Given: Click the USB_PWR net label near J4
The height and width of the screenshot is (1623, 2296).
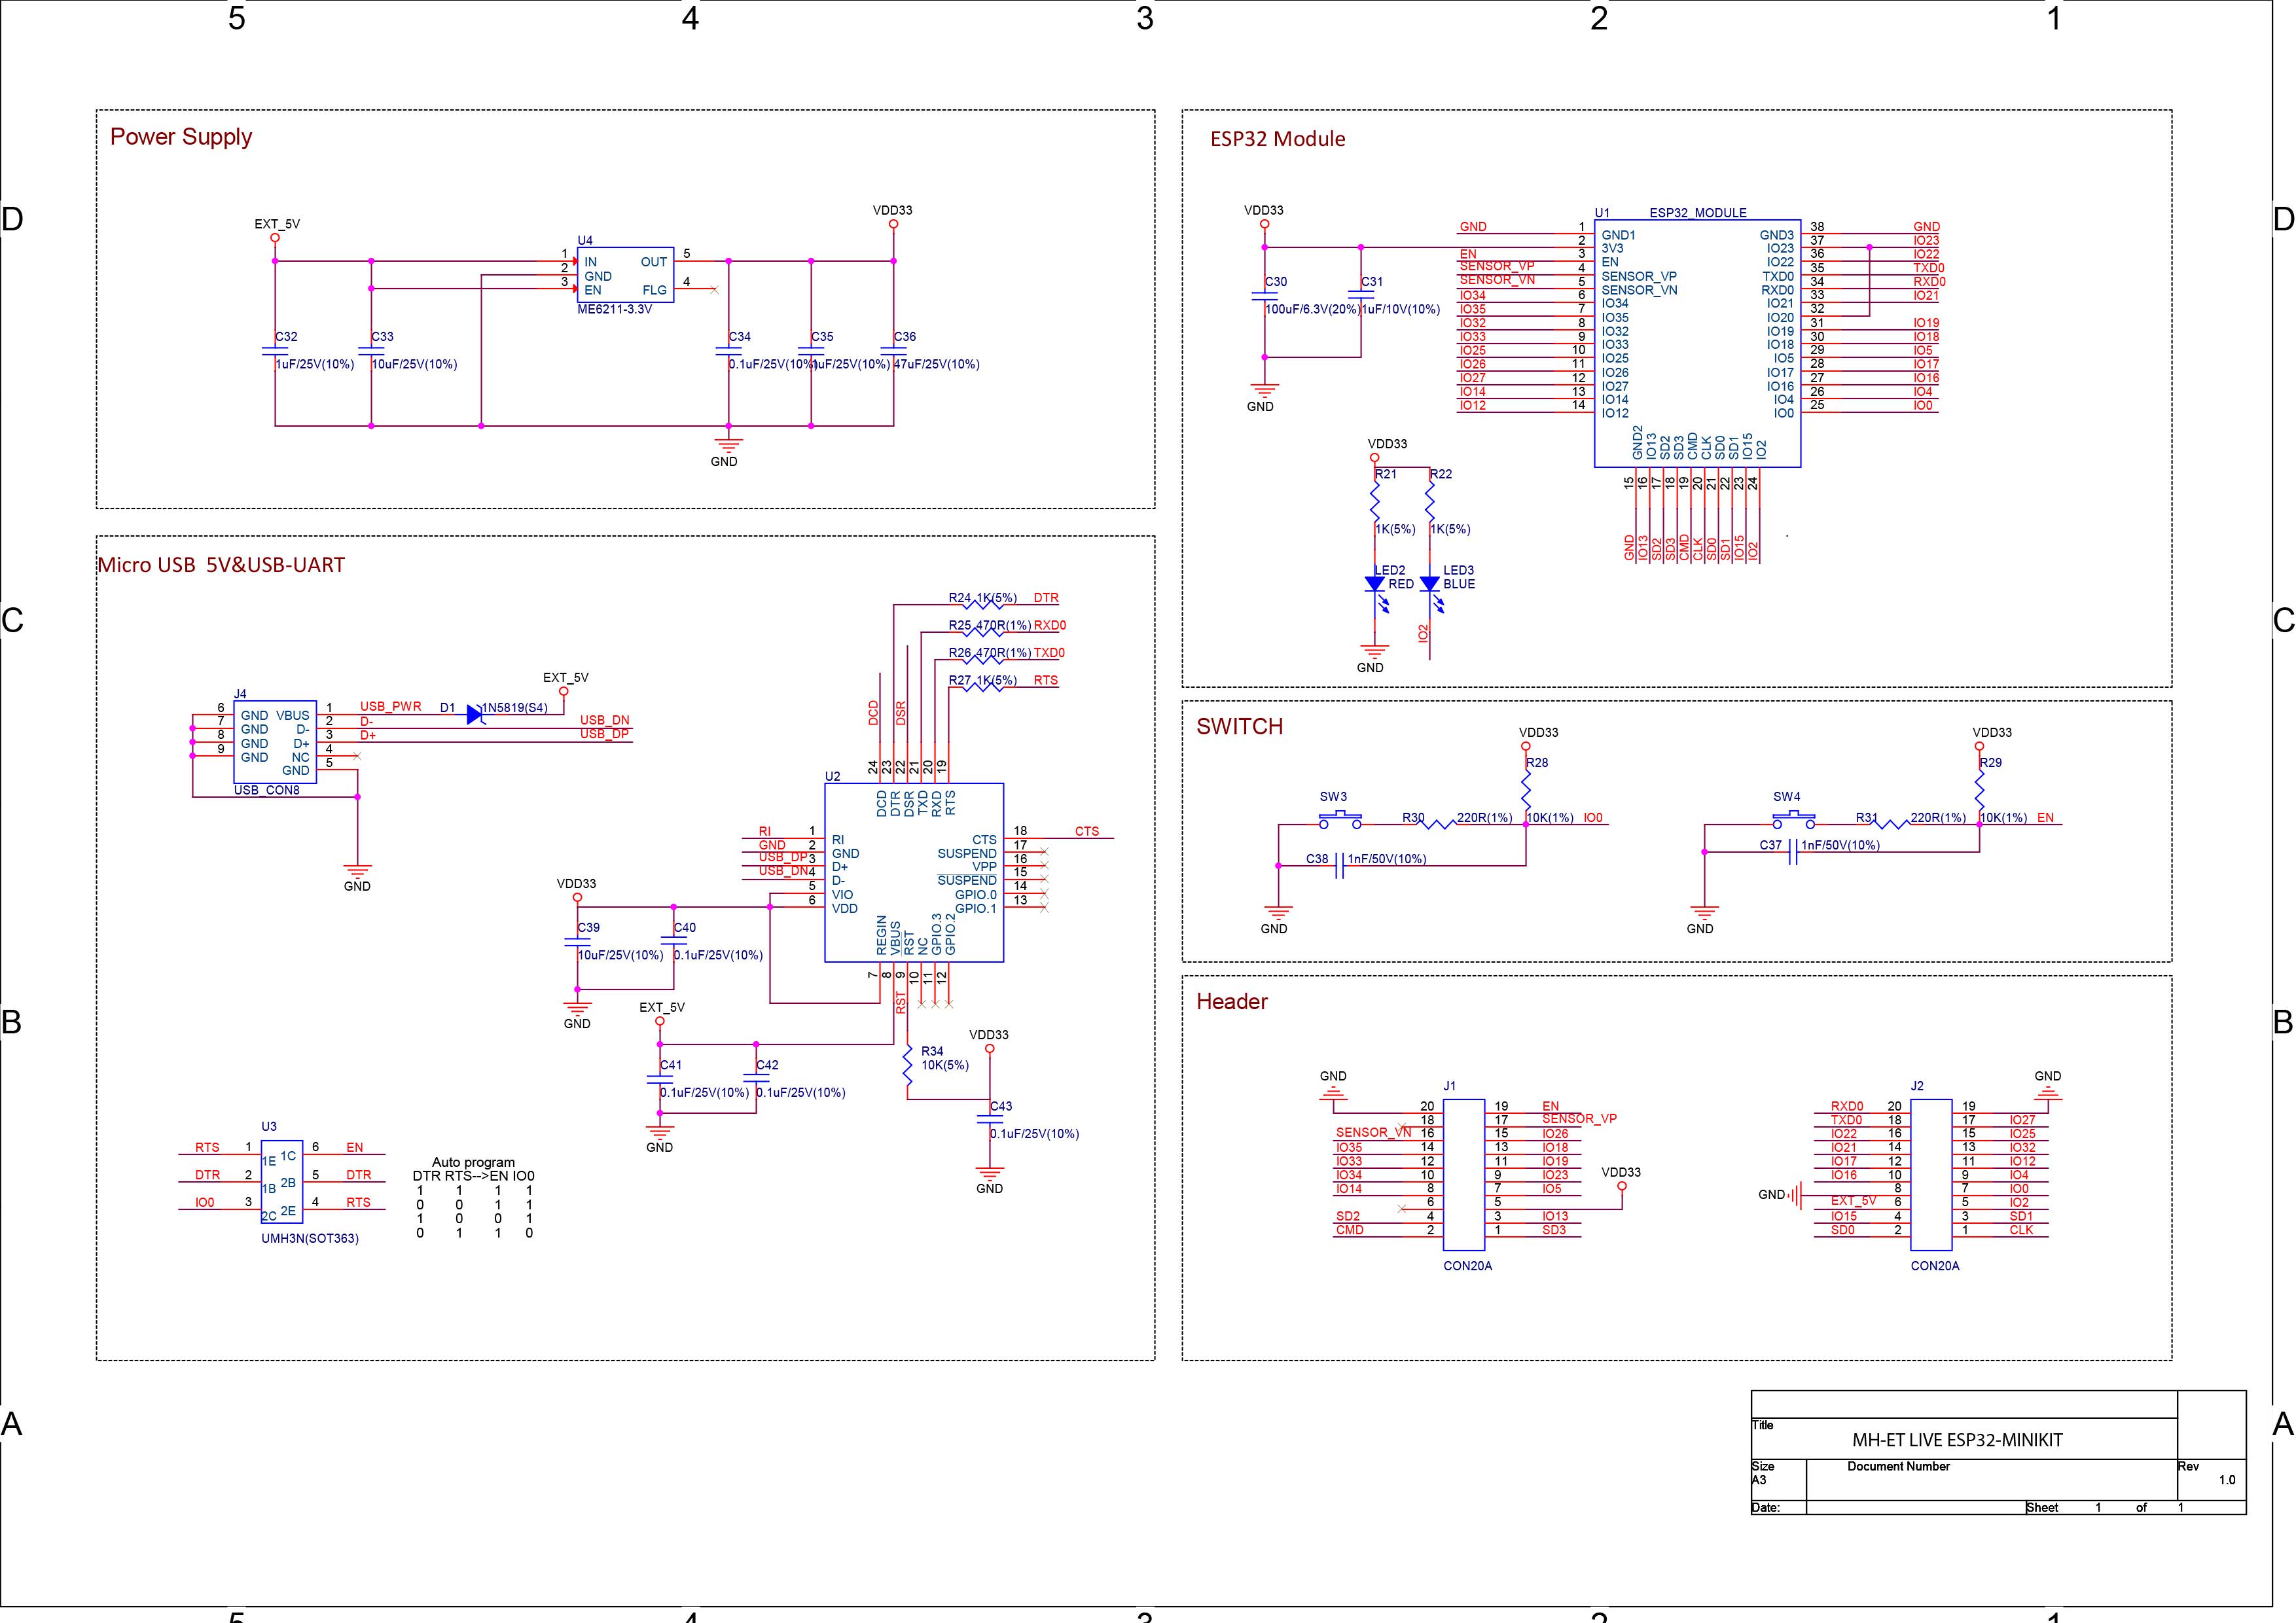Looking at the screenshot, I should 391,706.
